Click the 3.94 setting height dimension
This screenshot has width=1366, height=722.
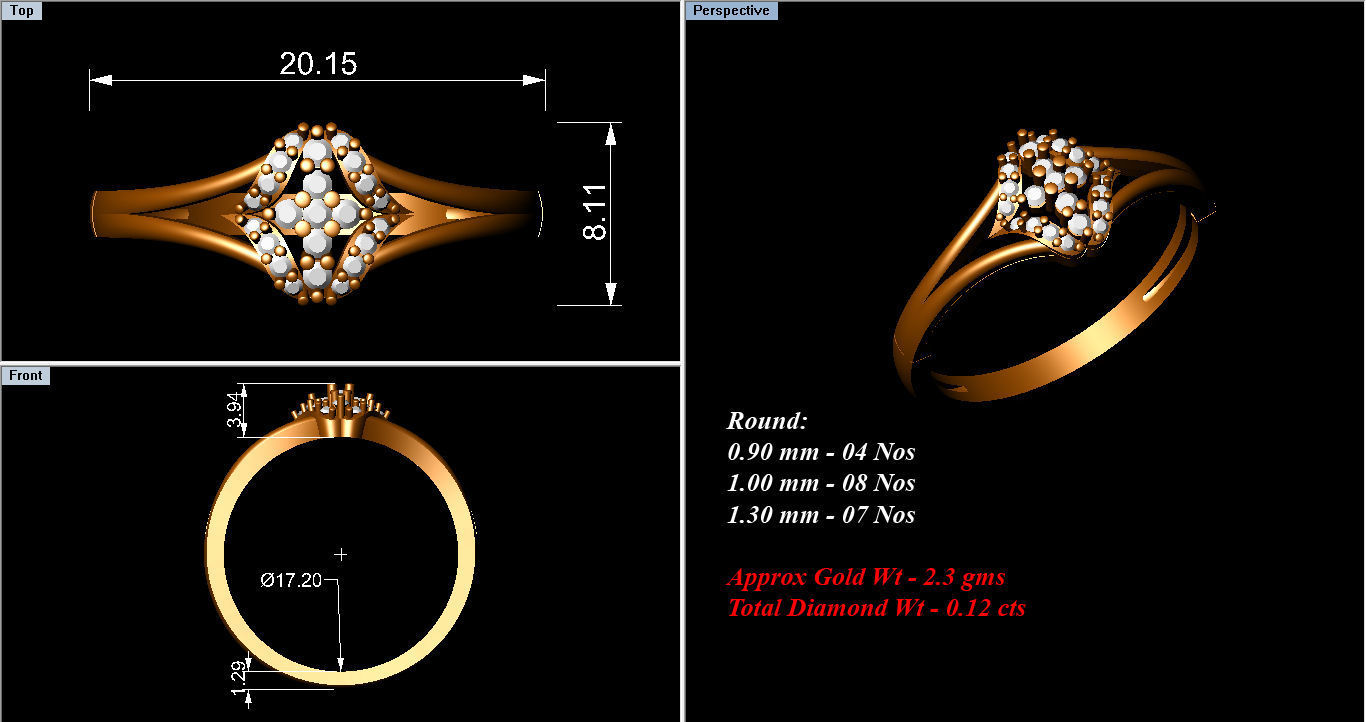point(236,410)
